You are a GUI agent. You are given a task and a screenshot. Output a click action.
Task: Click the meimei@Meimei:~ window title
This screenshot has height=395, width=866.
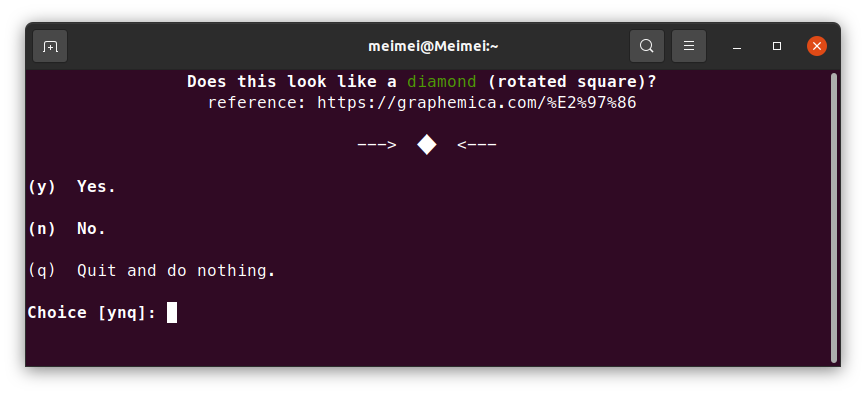click(x=433, y=46)
